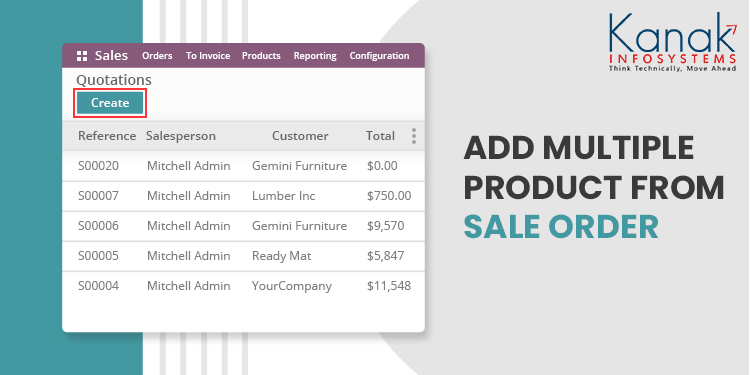Open quotation S00020 row
Viewport: 750px width, 375px height.
coord(243,166)
